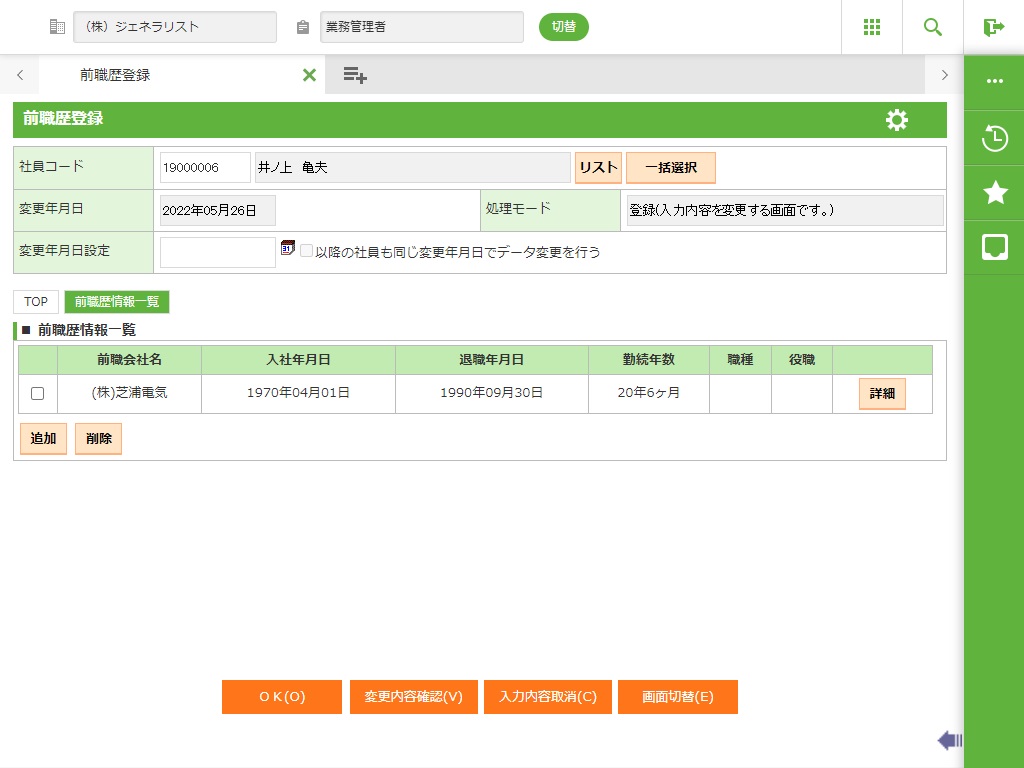This screenshot has width=1024, height=768.
Task: Switch to the TOP tab
Action: (x=36, y=302)
